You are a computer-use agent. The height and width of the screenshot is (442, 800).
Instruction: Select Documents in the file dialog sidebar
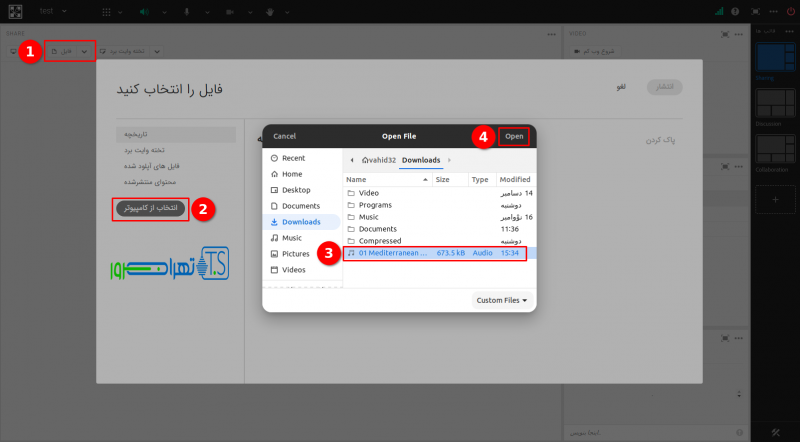302,206
